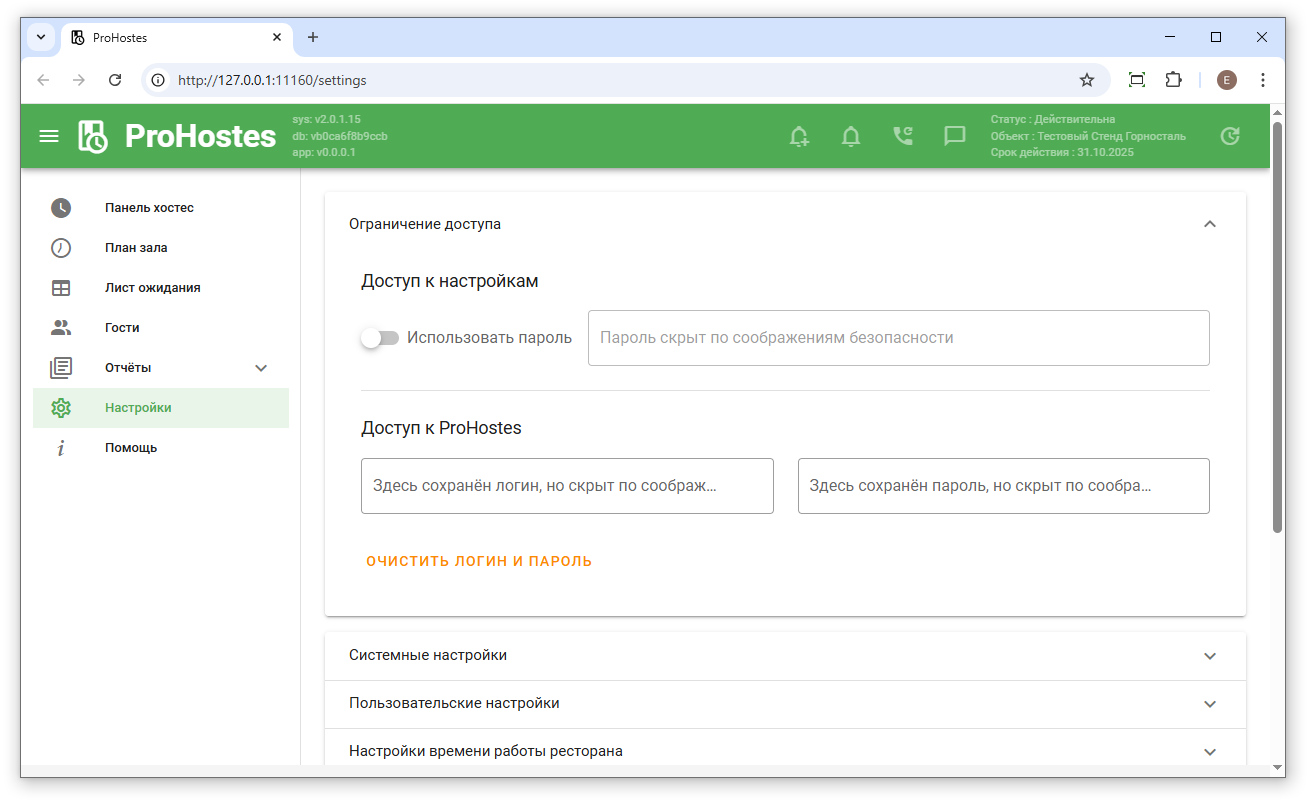Expand Настройки времени работы ресторана

[x=1210, y=752]
